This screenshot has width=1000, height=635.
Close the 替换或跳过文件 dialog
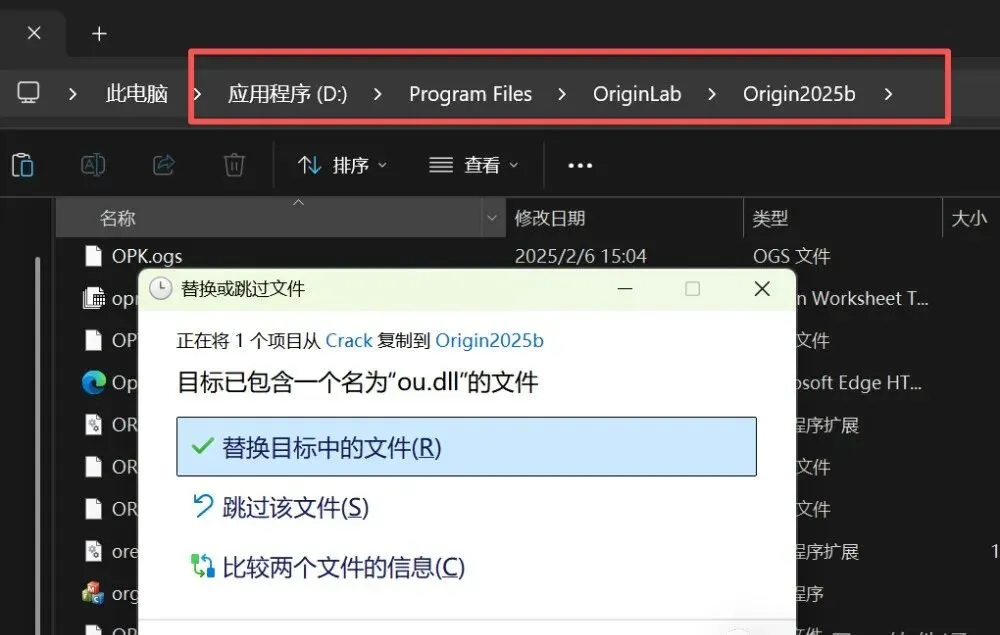coord(762,289)
